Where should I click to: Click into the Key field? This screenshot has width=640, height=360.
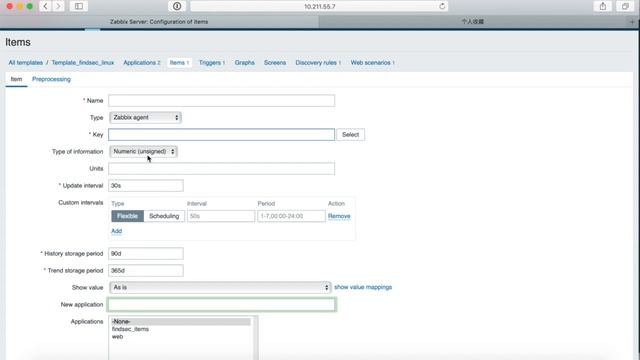pyautogui.click(x=221, y=135)
